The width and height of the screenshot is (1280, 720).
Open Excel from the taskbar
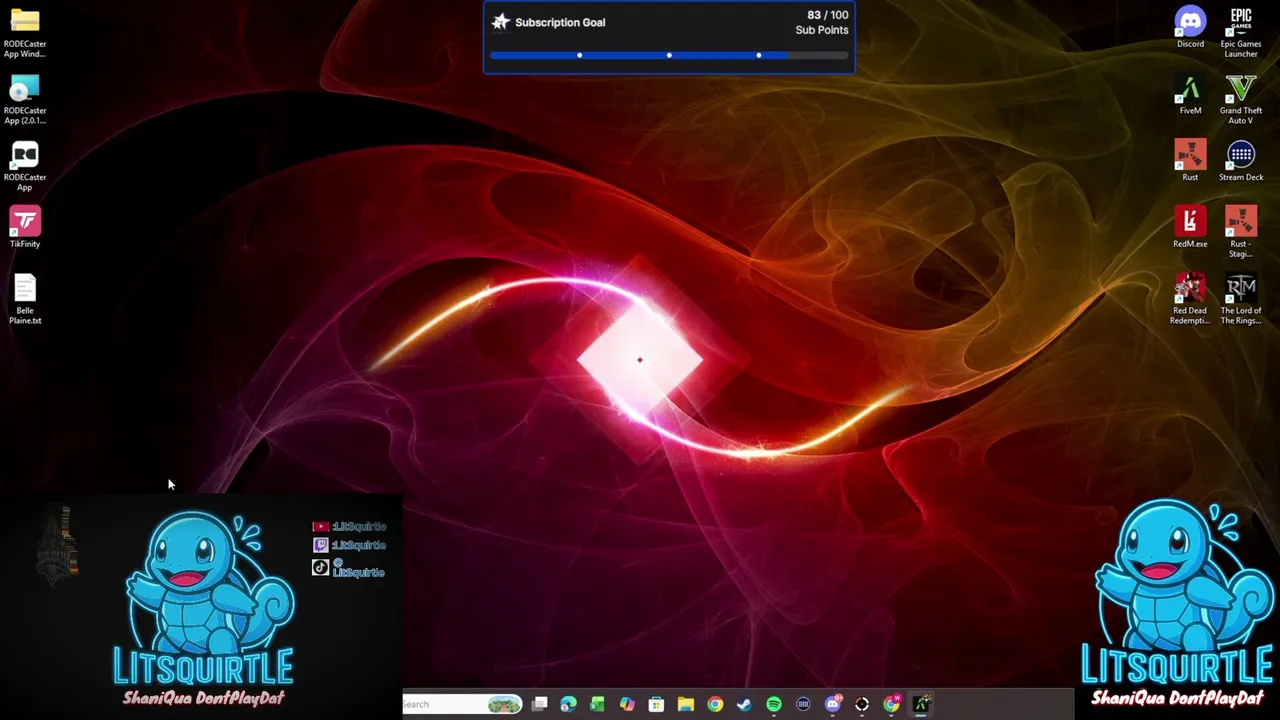(598, 704)
